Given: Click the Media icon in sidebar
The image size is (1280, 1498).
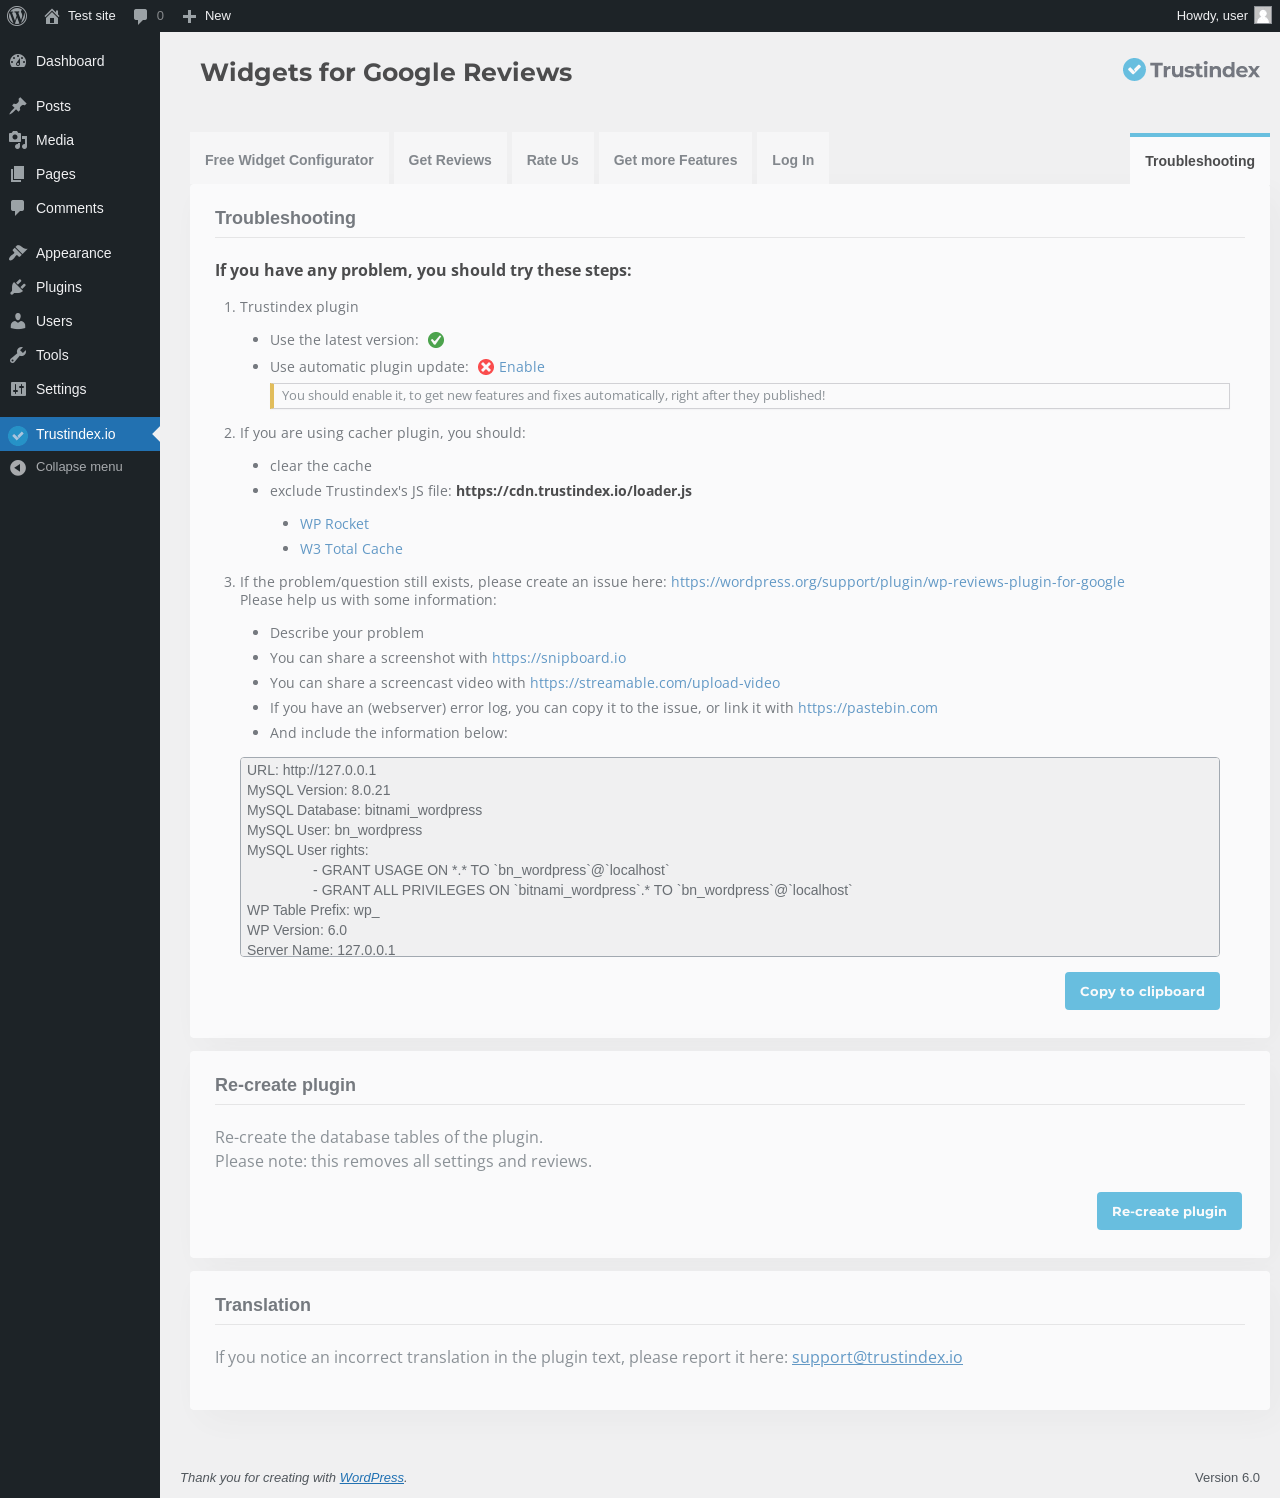Looking at the screenshot, I should pyautogui.click(x=18, y=140).
